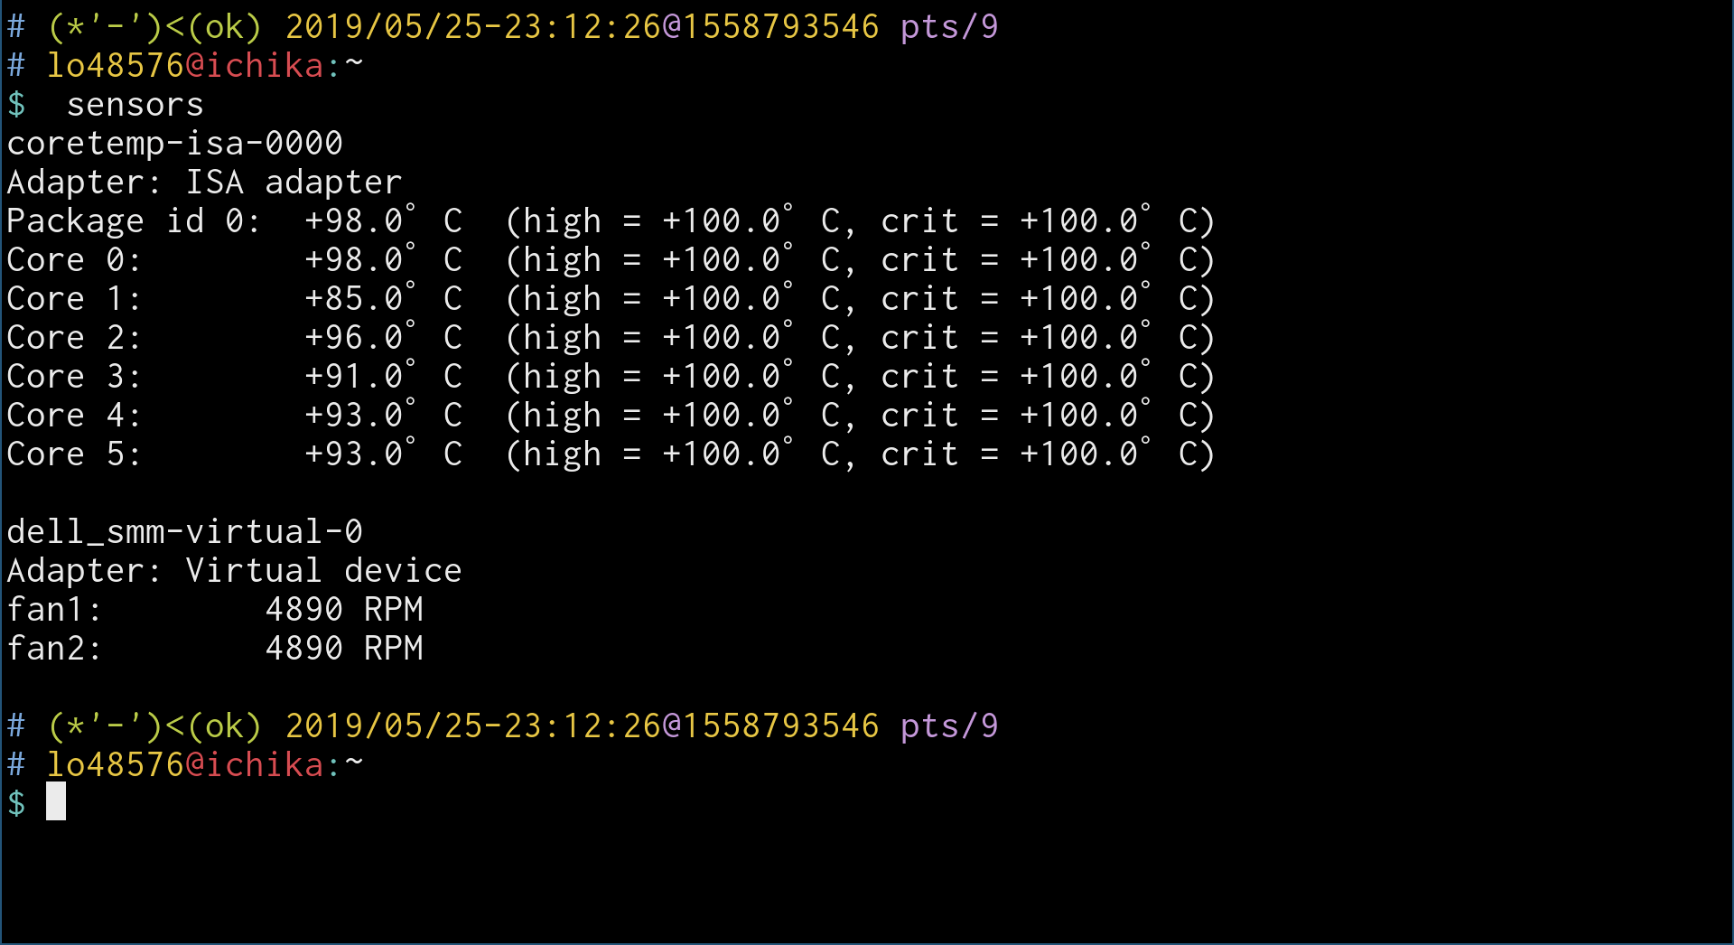Image resolution: width=1734 pixels, height=945 pixels.
Task: Click the Core 4 label
Action: pyautogui.click(x=74, y=415)
